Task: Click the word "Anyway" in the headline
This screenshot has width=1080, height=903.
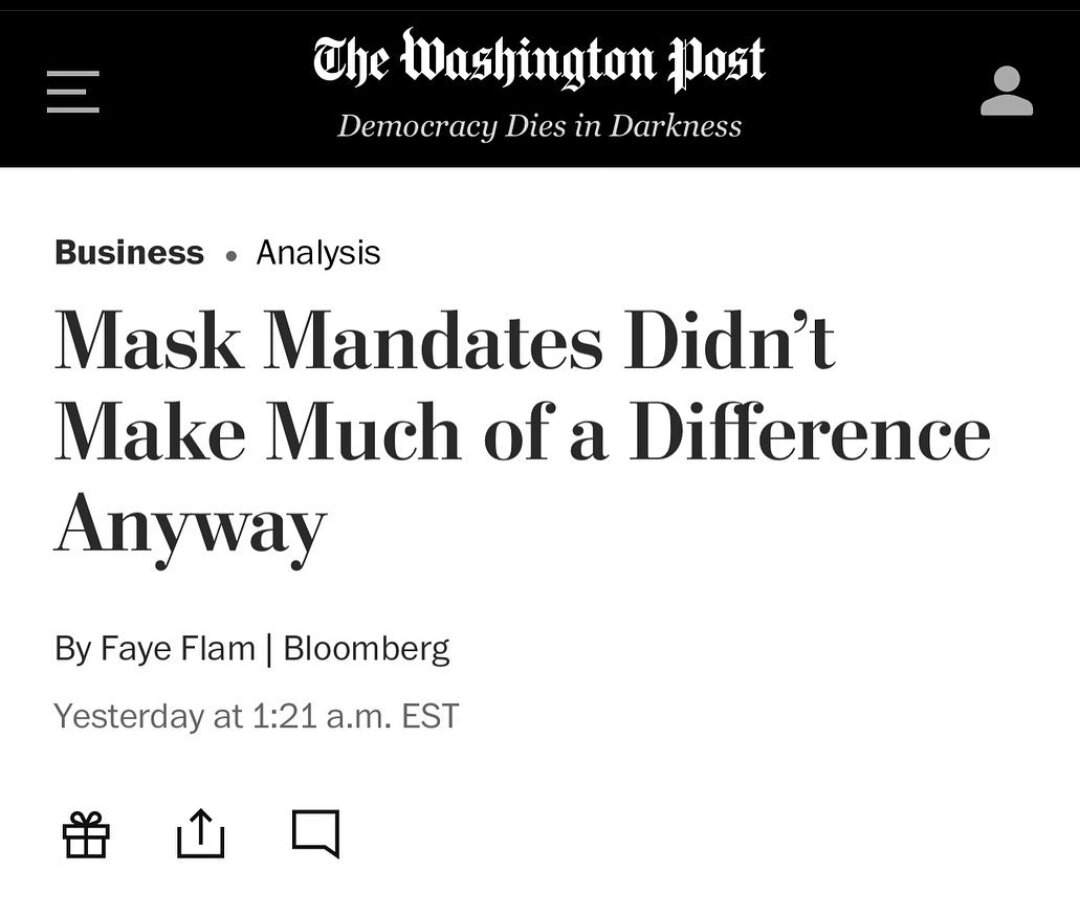Action: click(190, 526)
